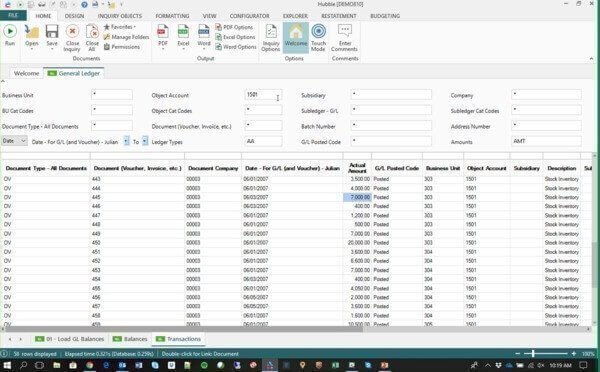Click the taskbar search magnifier icon
This screenshot has width=600, height=372.
(23, 365)
